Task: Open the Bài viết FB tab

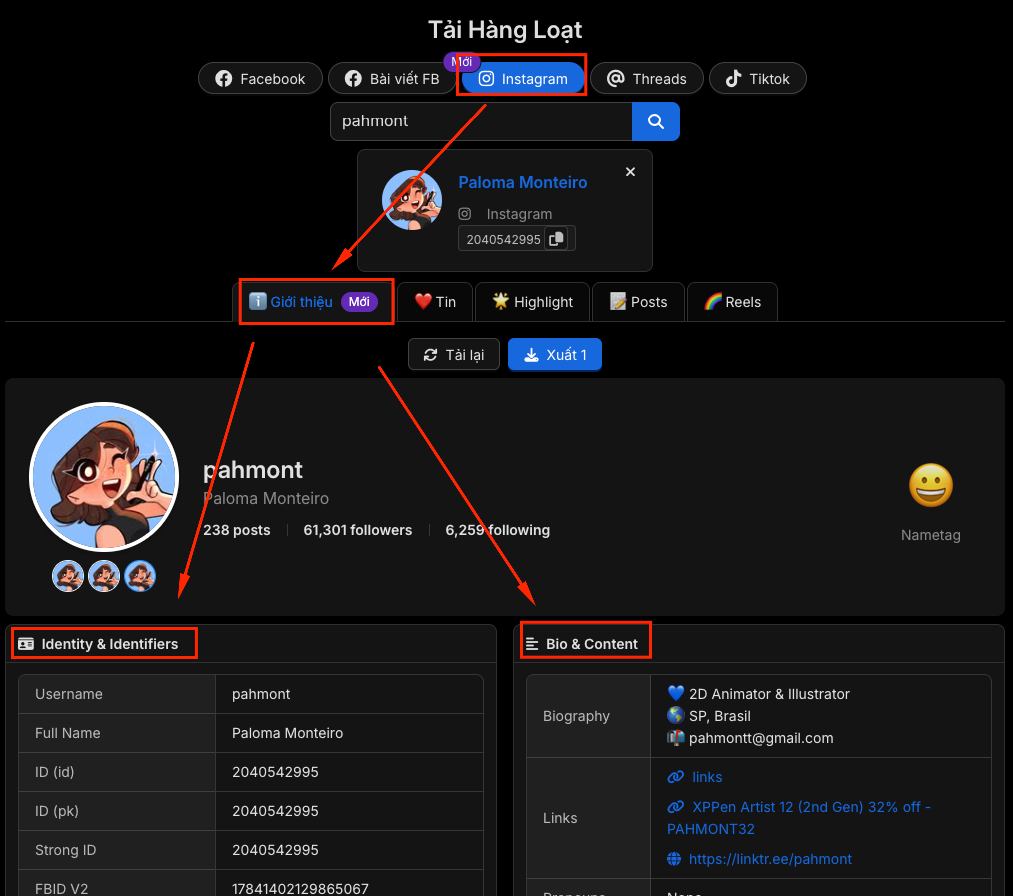Action: click(392, 79)
